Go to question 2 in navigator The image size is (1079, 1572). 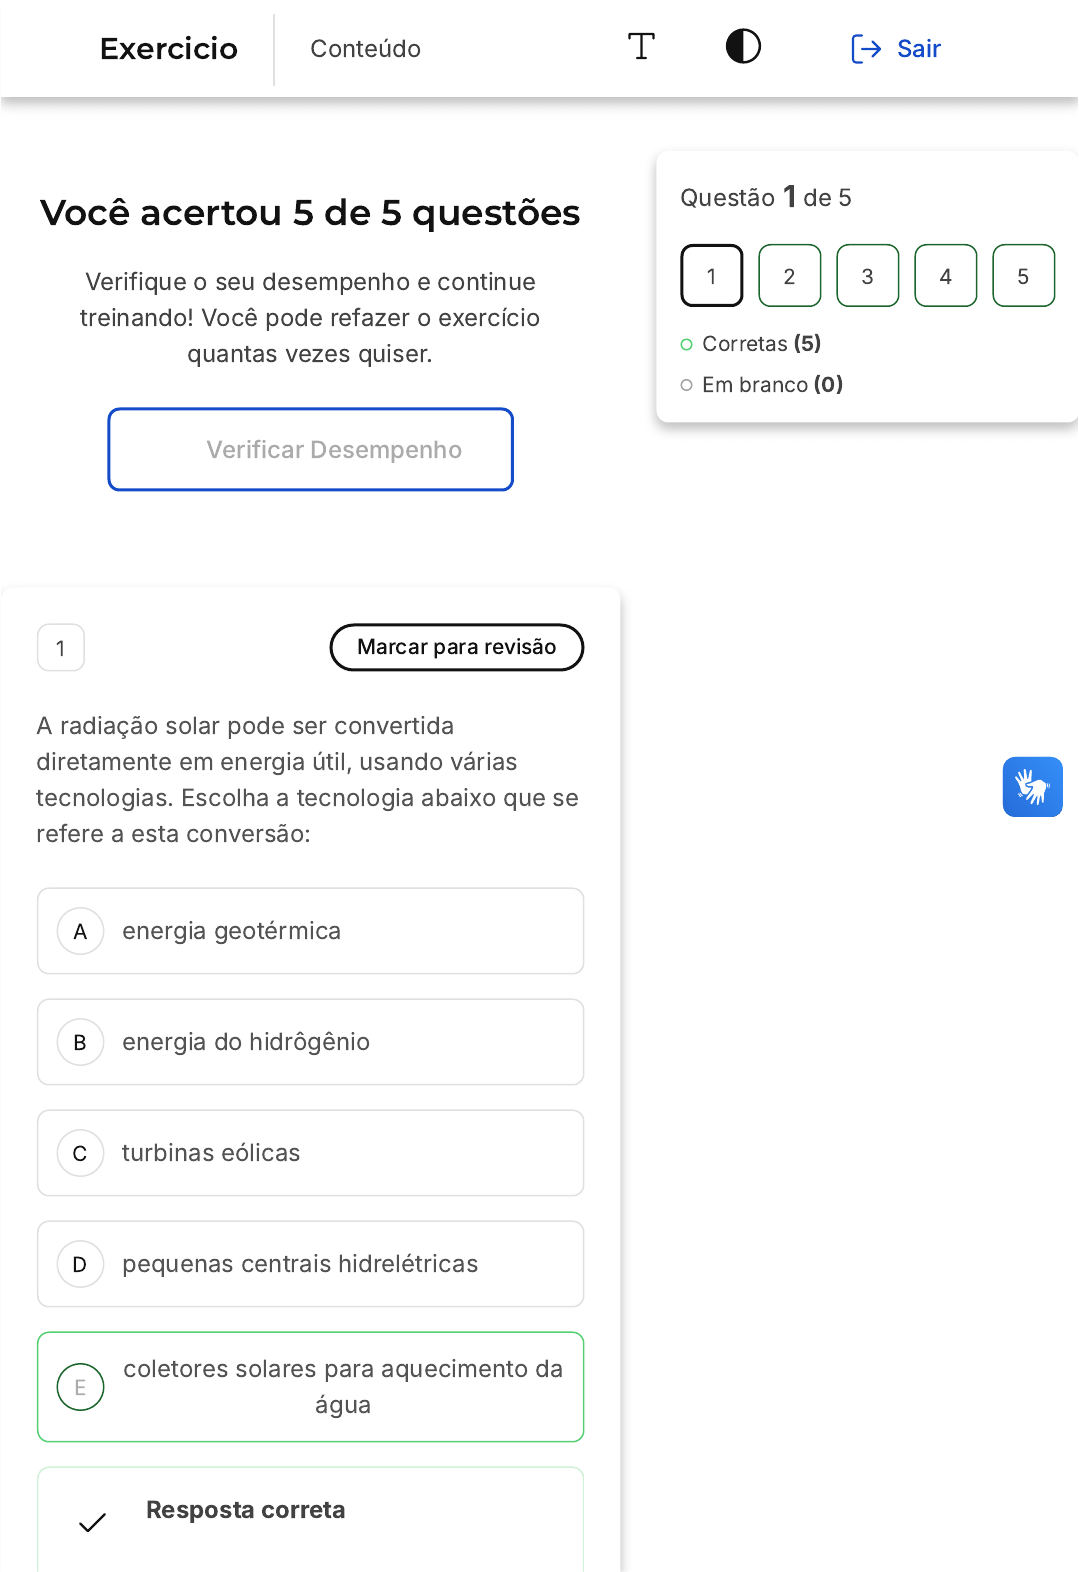[789, 276]
